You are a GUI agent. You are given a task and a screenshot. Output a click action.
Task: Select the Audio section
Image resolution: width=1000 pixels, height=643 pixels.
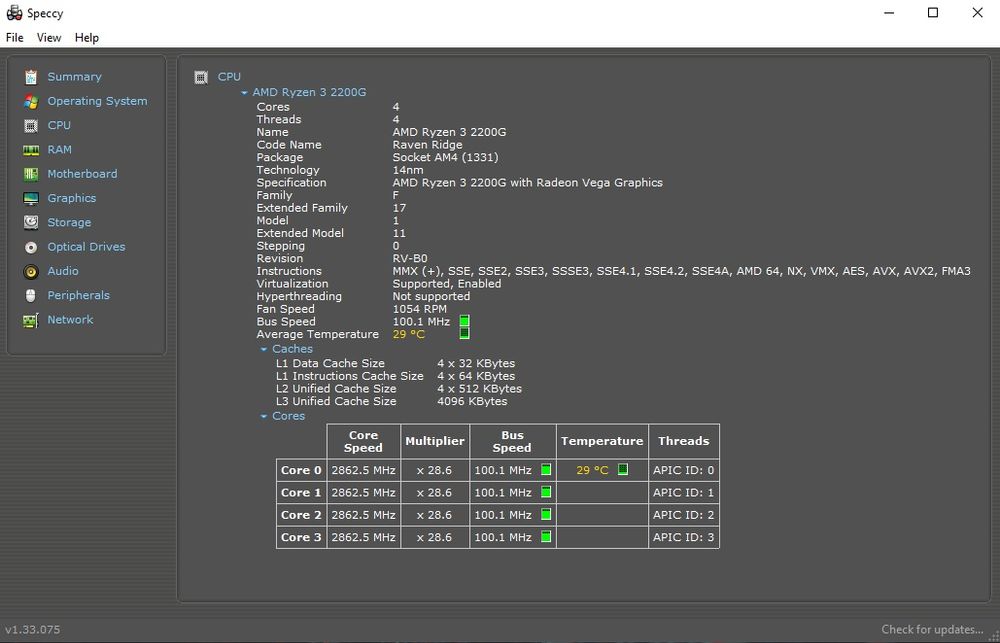(62, 270)
